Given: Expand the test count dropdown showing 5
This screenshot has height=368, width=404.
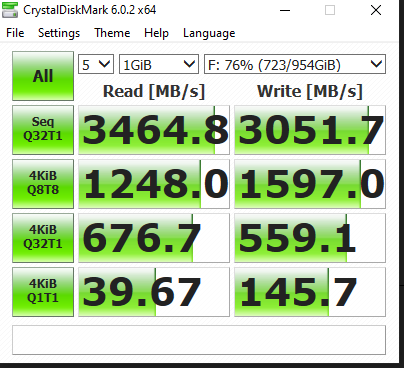Looking at the screenshot, I should pos(96,64).
